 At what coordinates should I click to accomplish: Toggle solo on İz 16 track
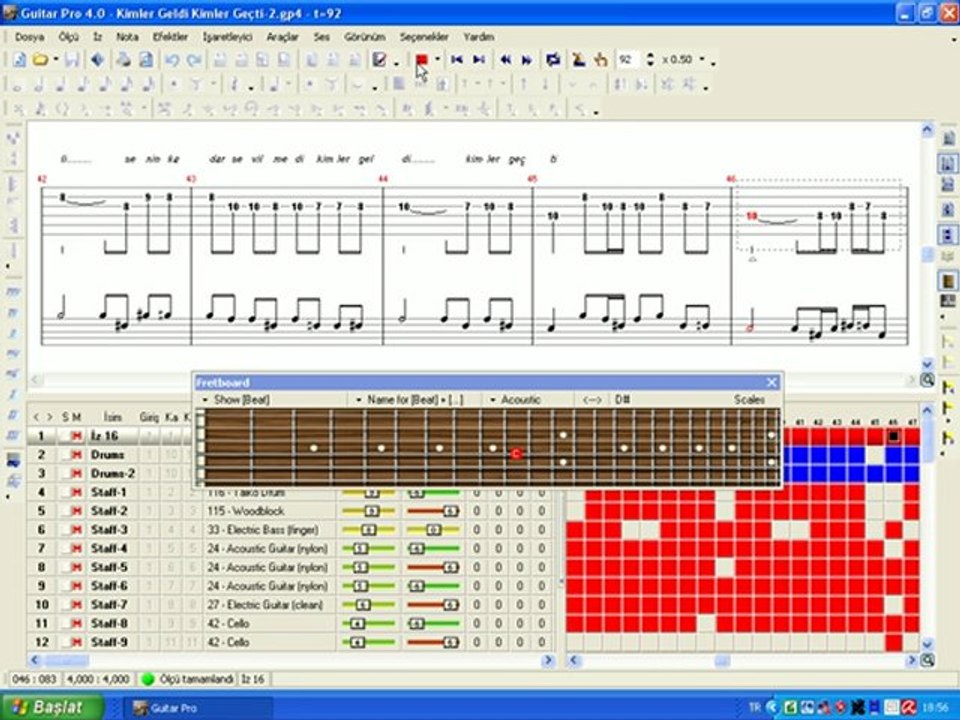[65, 436]
